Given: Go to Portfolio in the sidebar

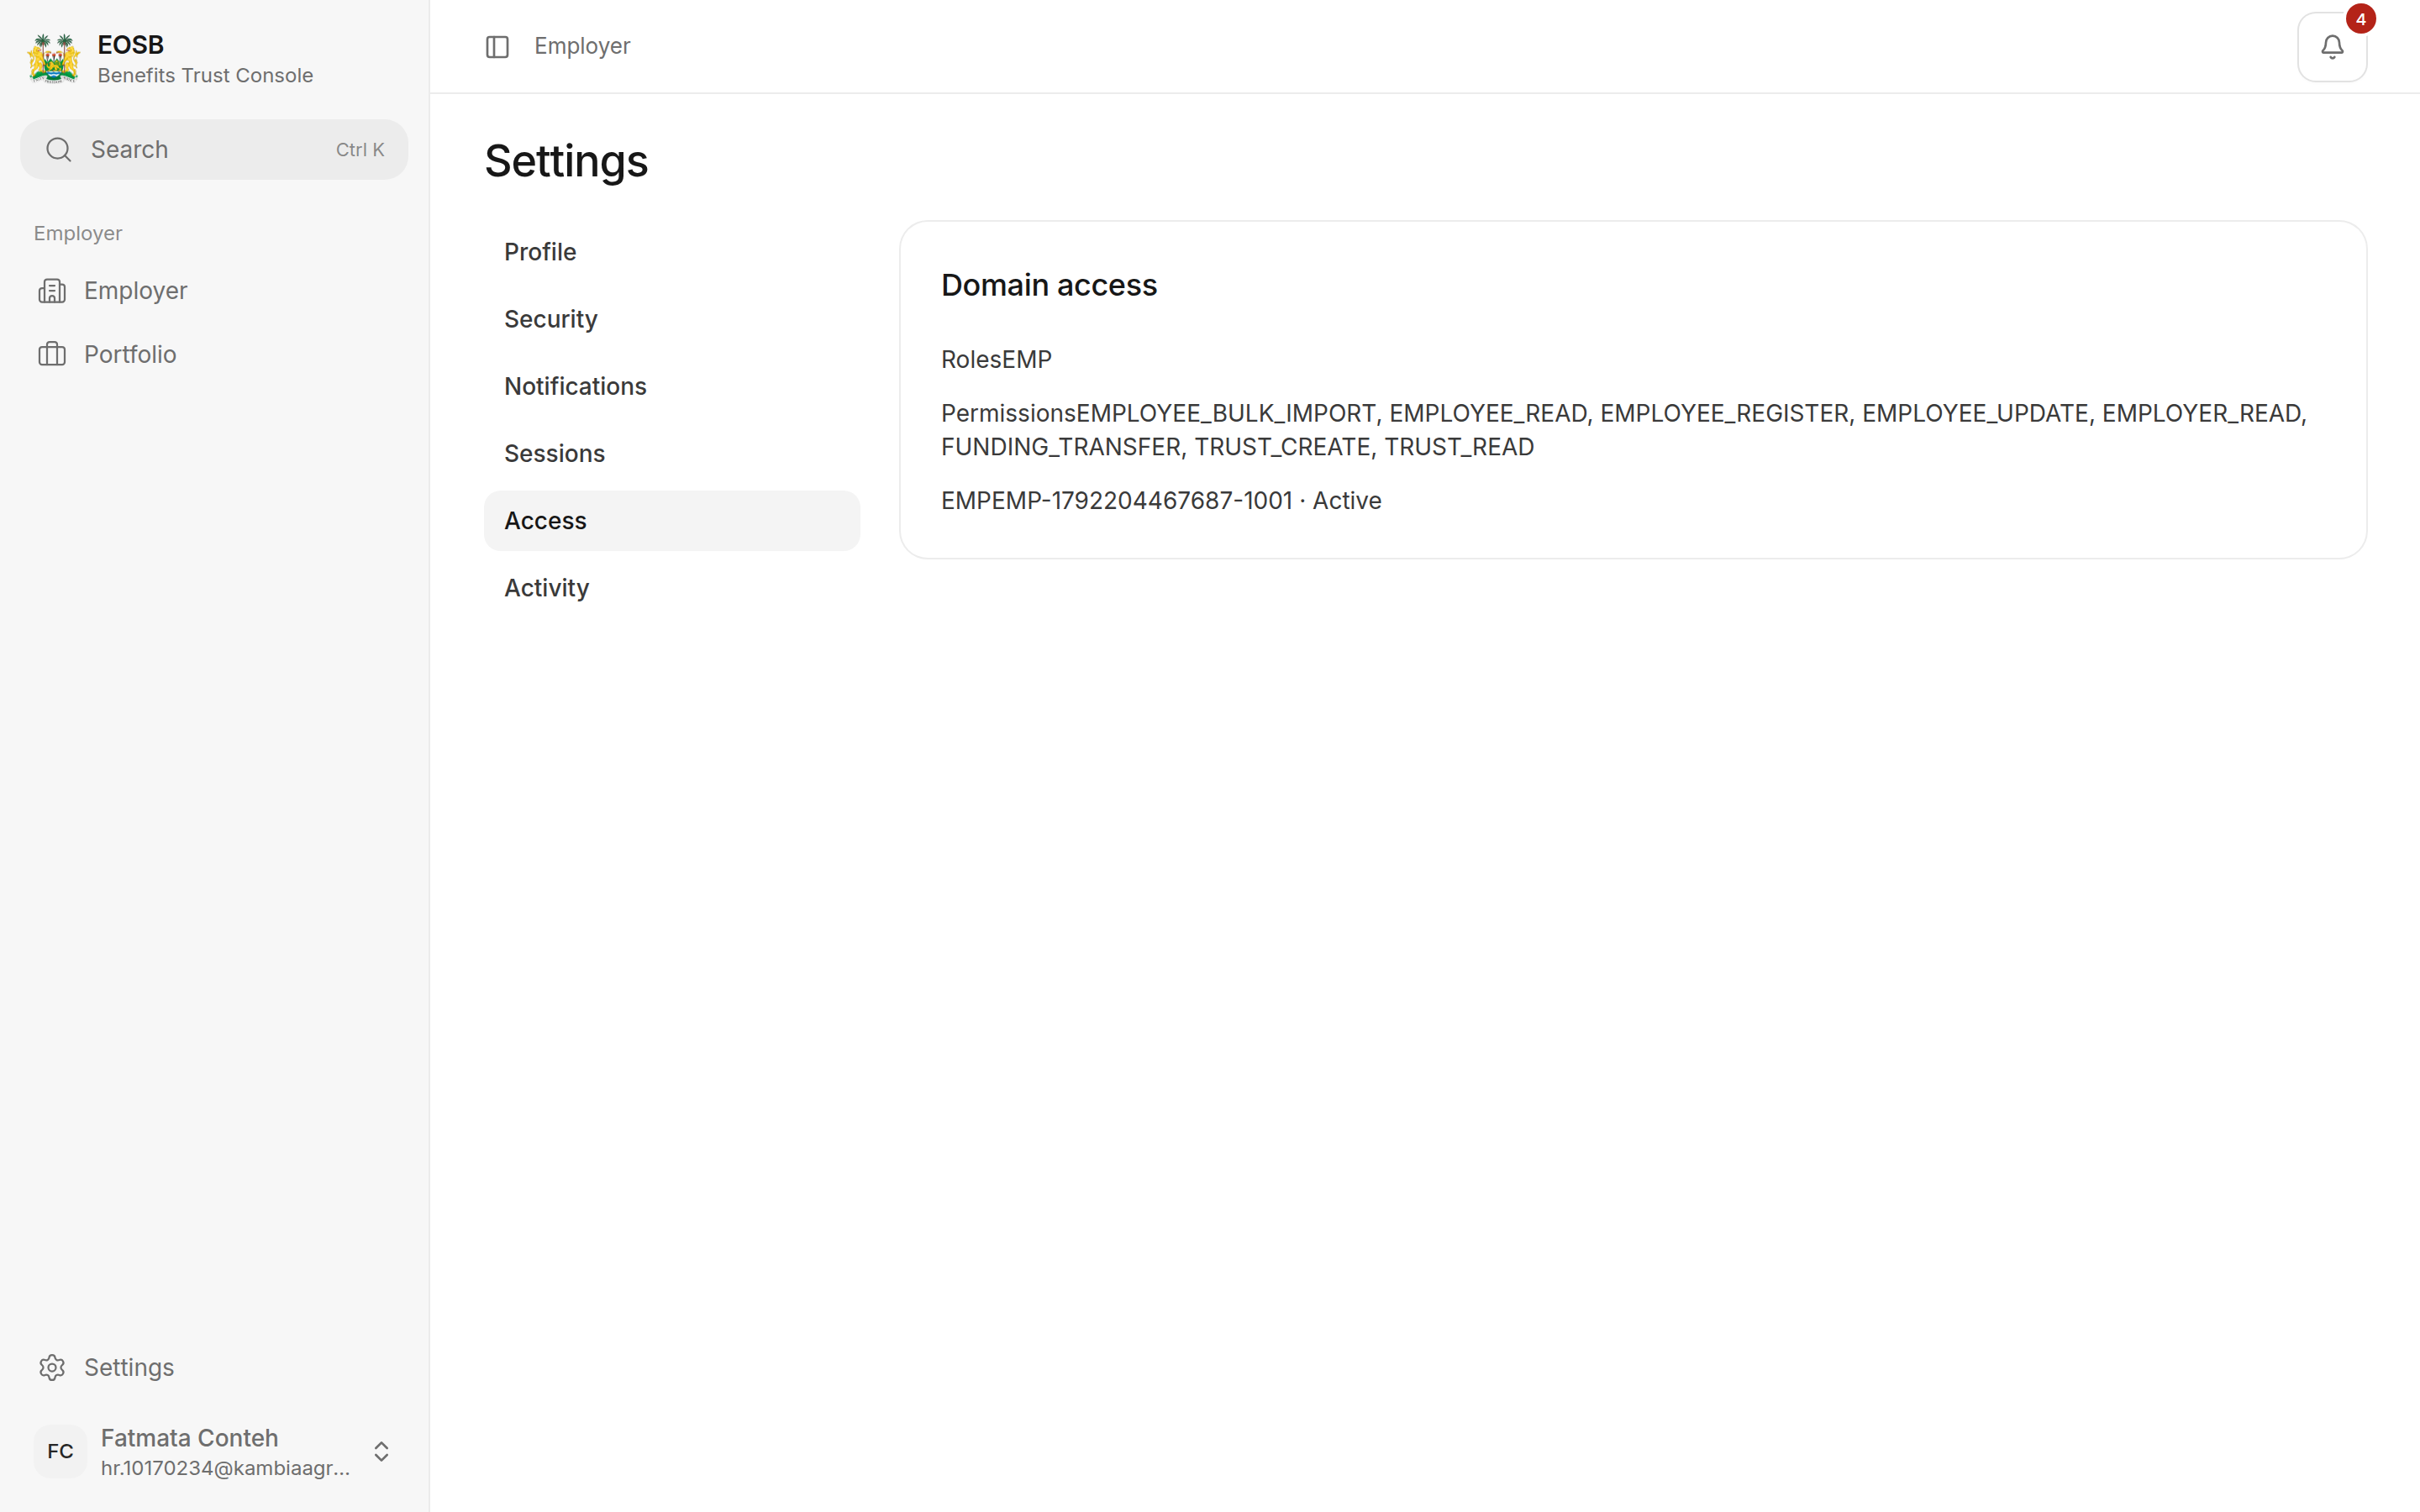Looking at the screenshot, I should [x=214, y=354].
